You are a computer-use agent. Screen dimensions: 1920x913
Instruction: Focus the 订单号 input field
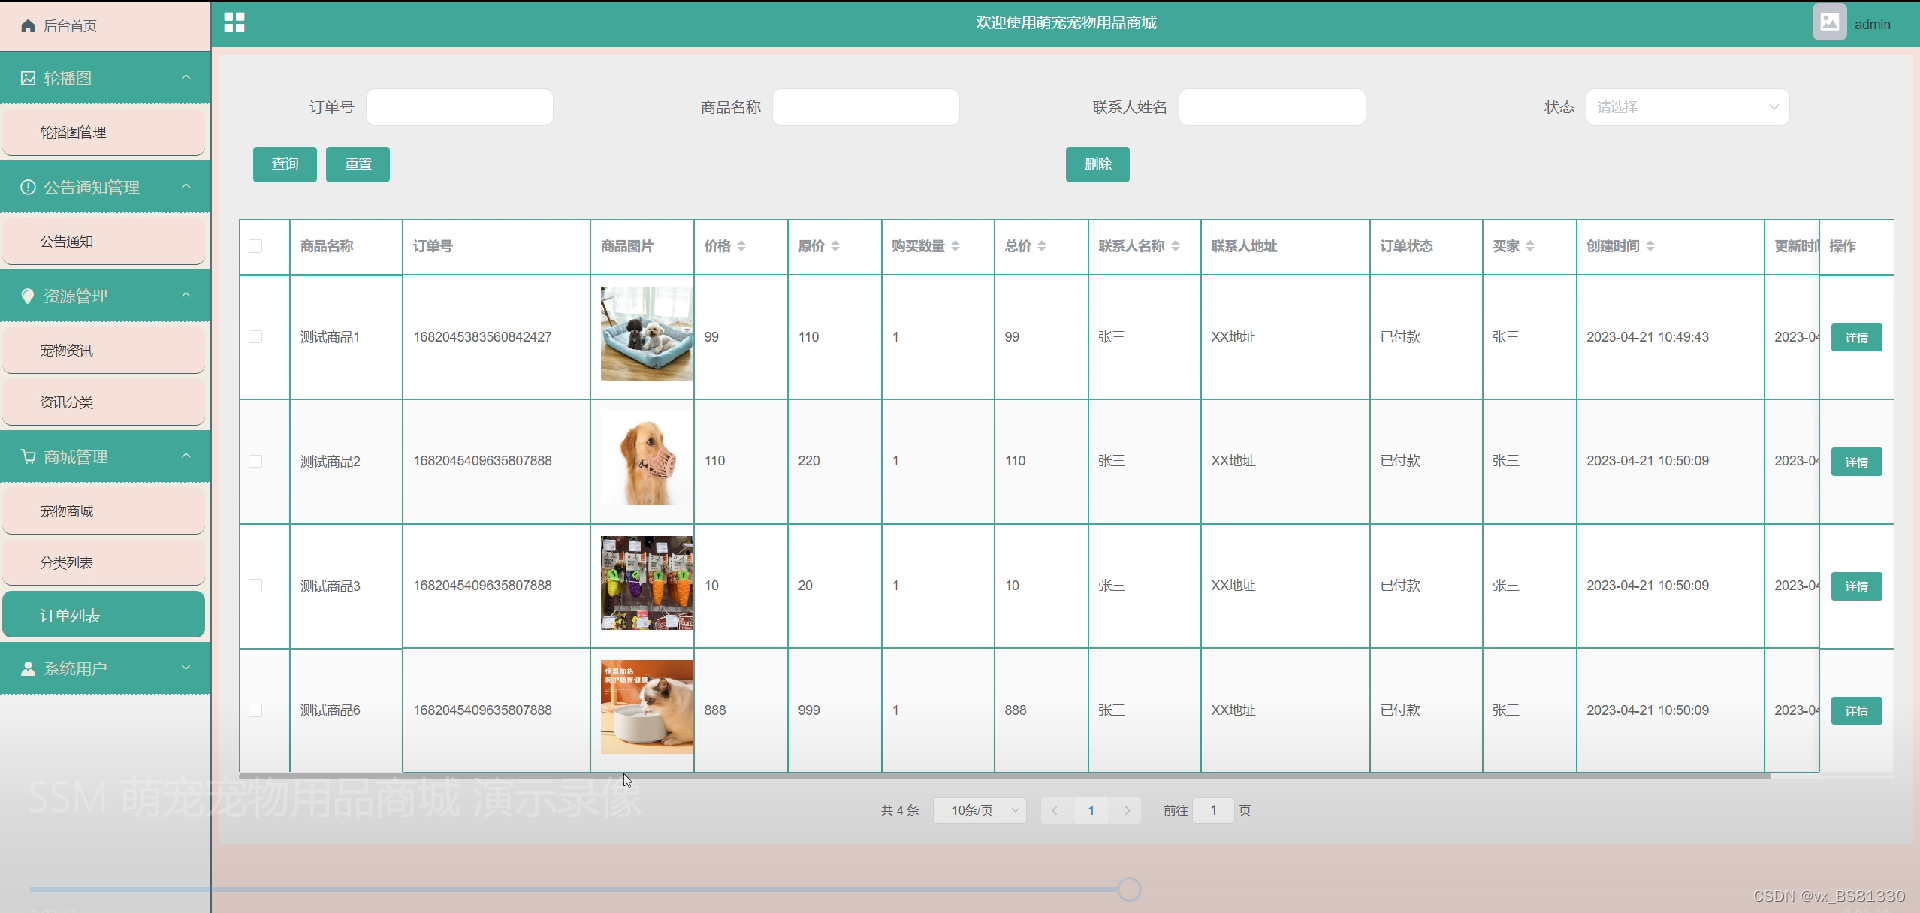pos(460,107)
